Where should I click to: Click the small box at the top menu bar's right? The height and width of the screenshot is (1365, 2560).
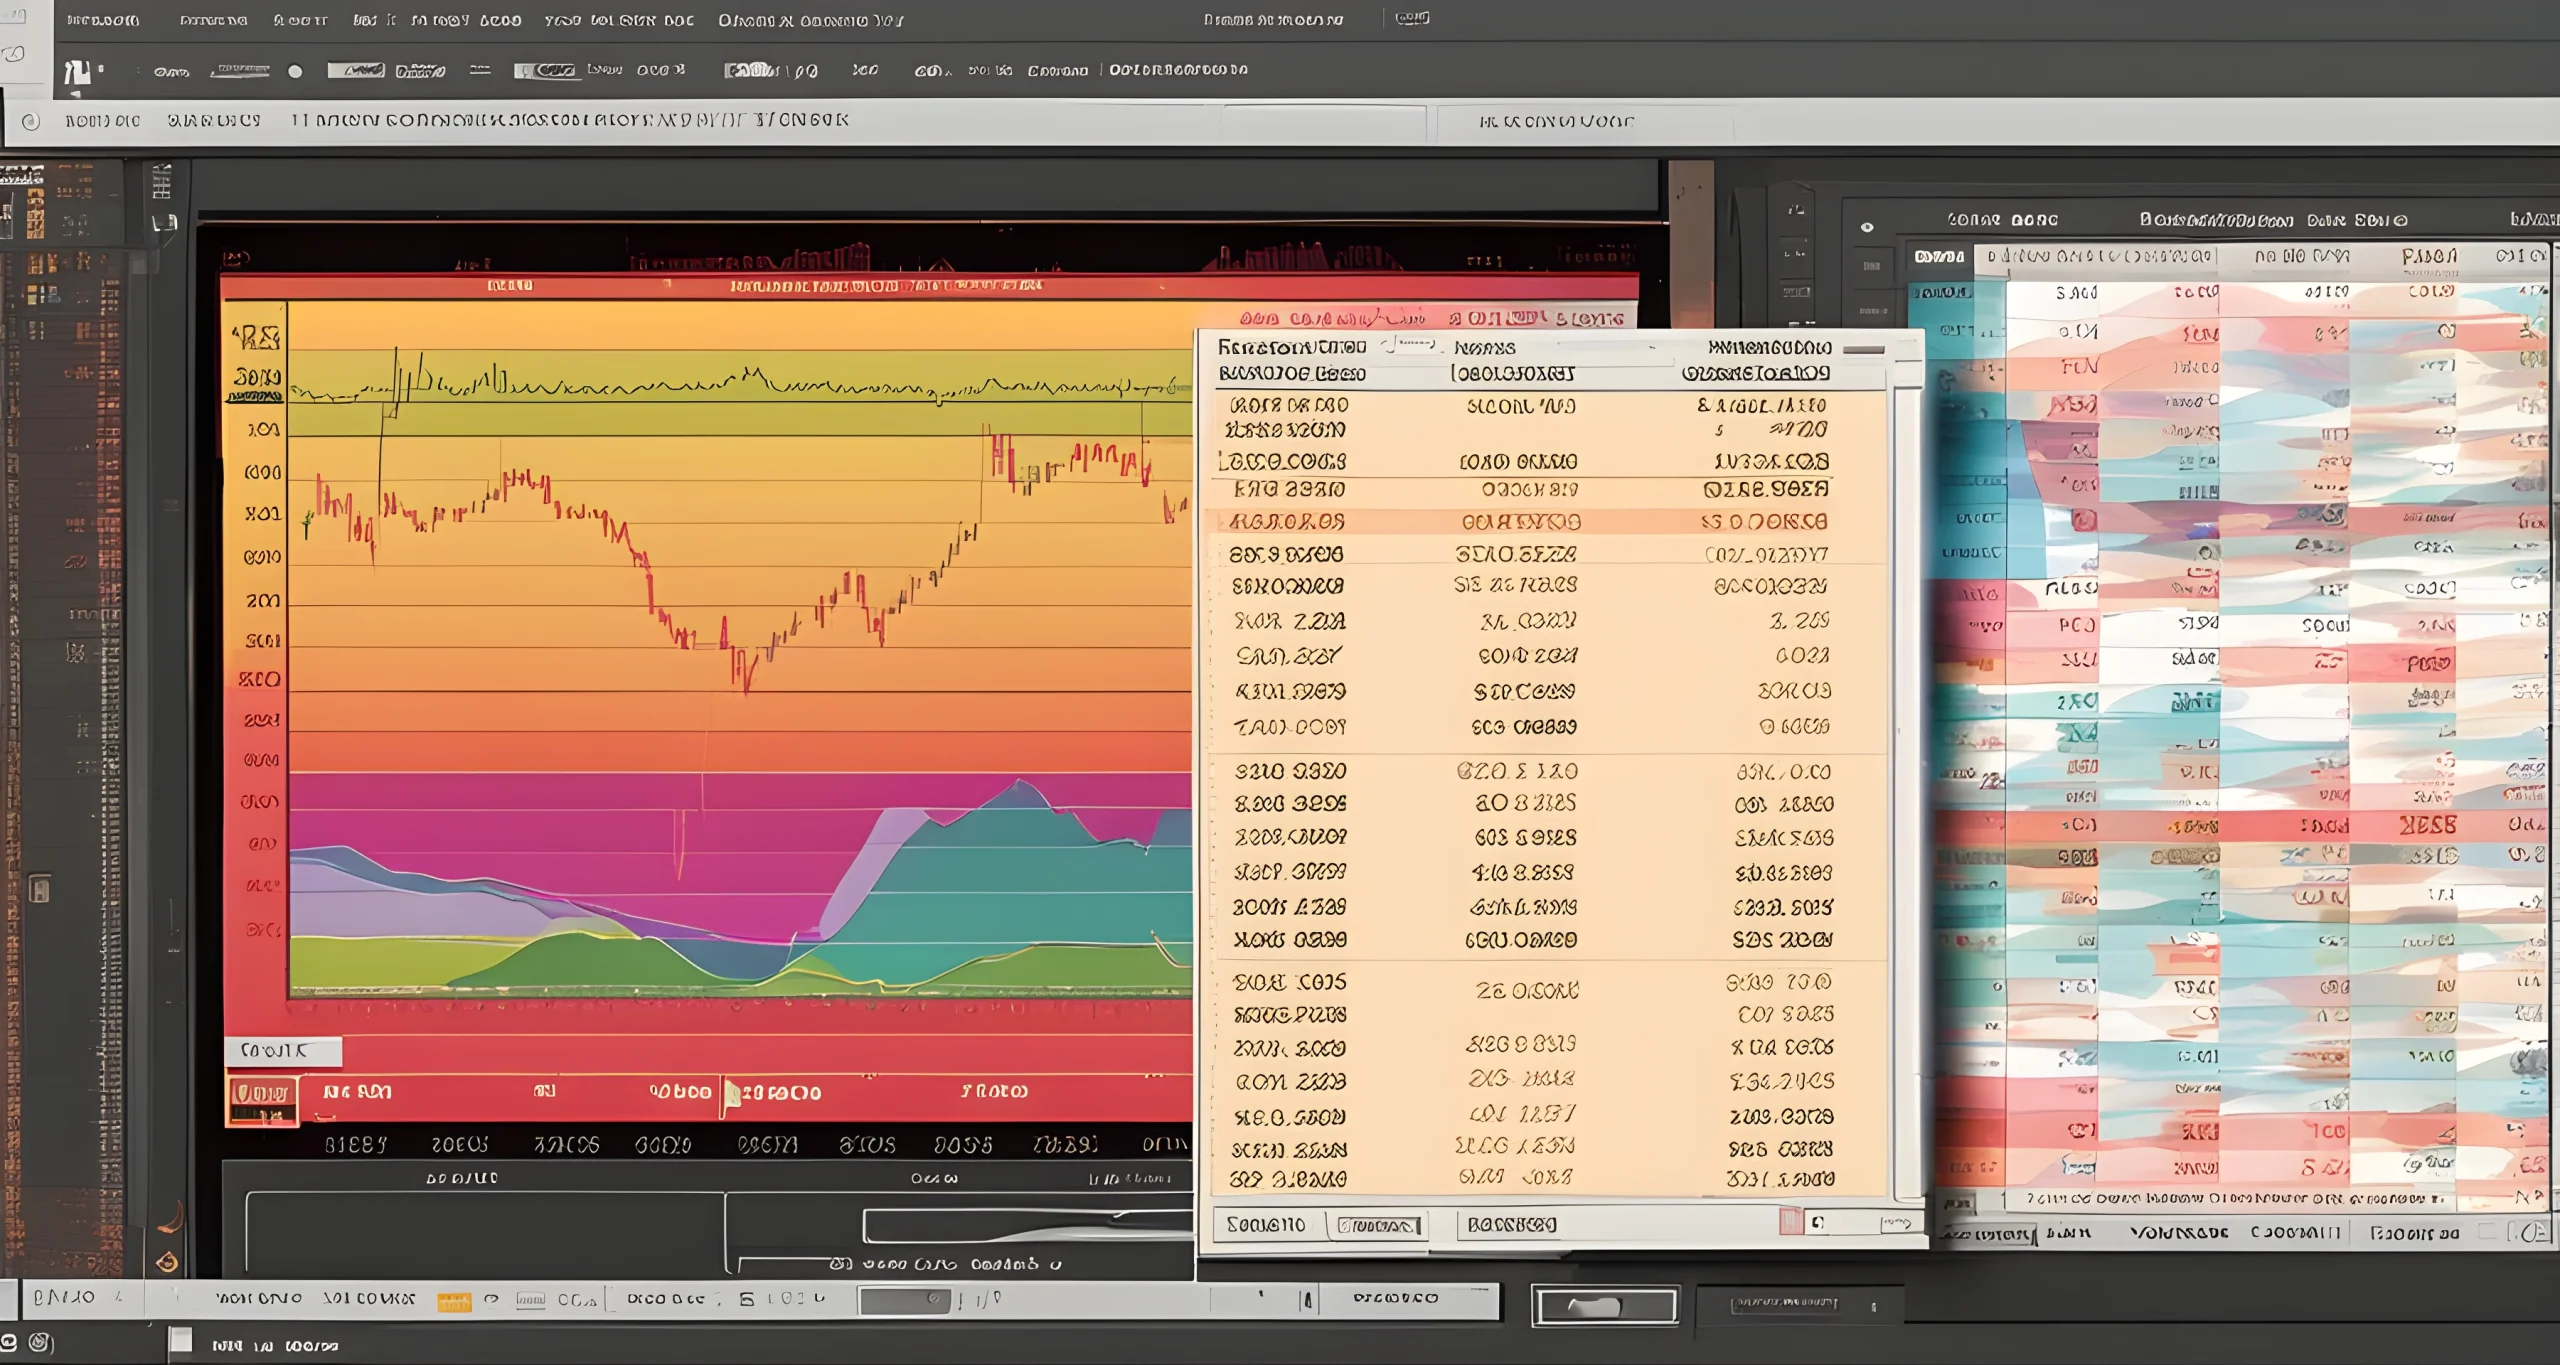1412,18
